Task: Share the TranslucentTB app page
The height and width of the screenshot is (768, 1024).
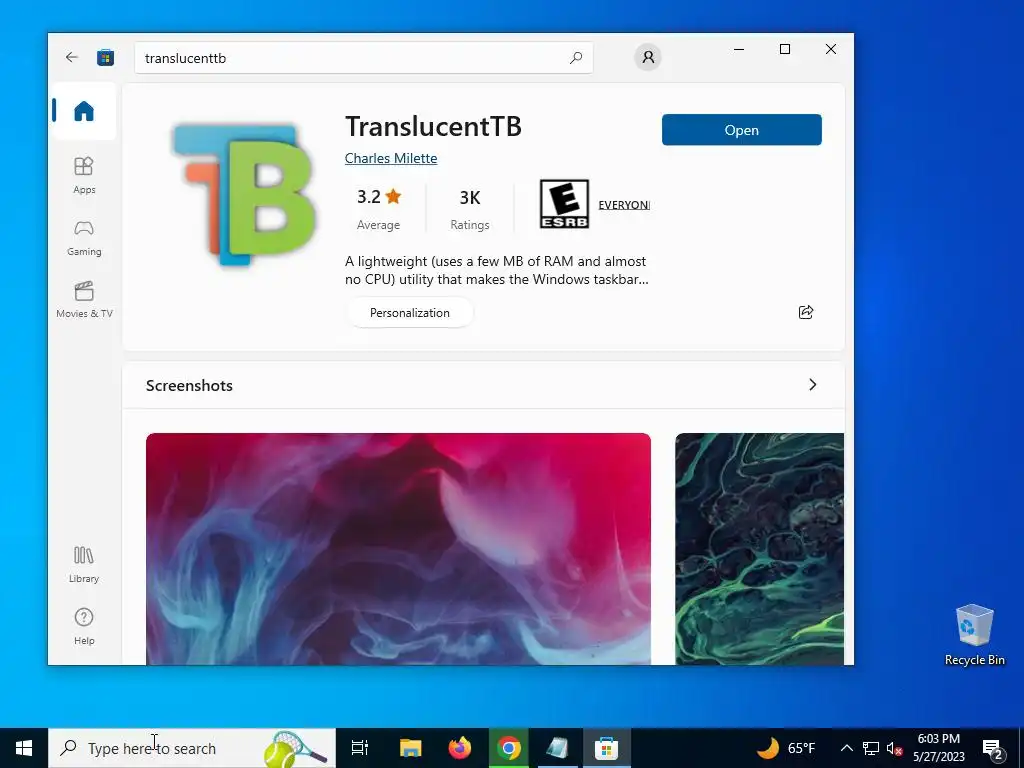Action: coord(806,312)
